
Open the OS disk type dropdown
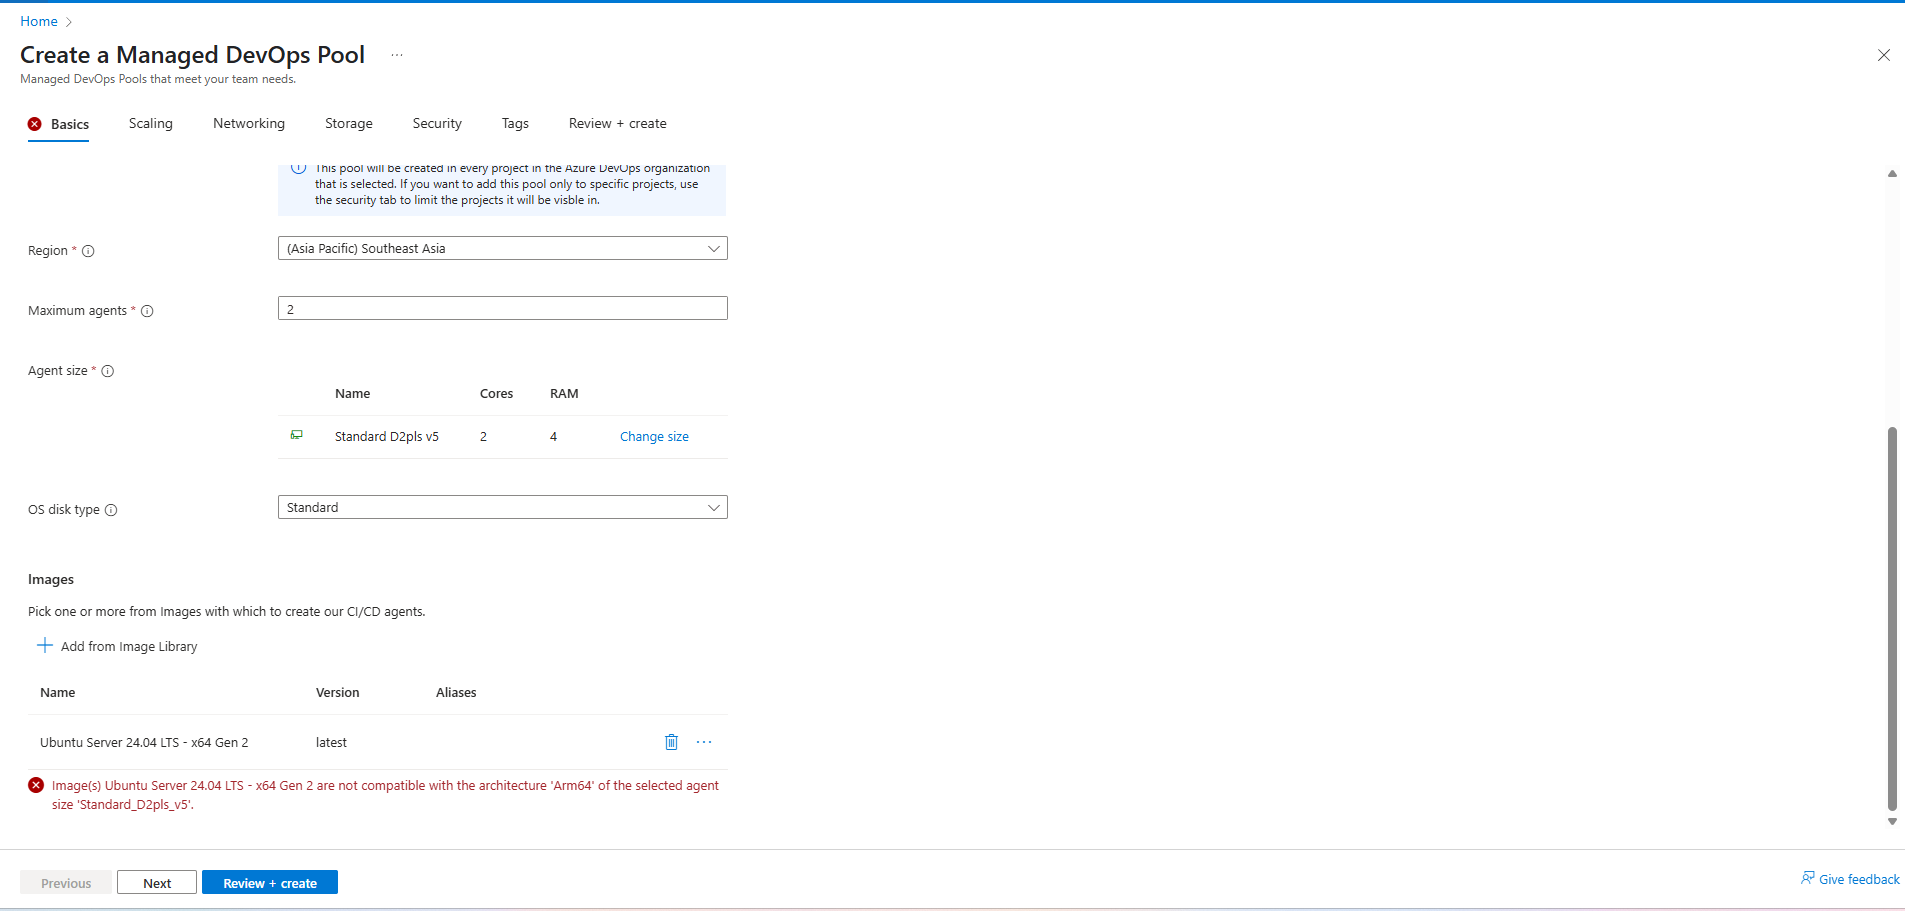[x=503, y=507]
